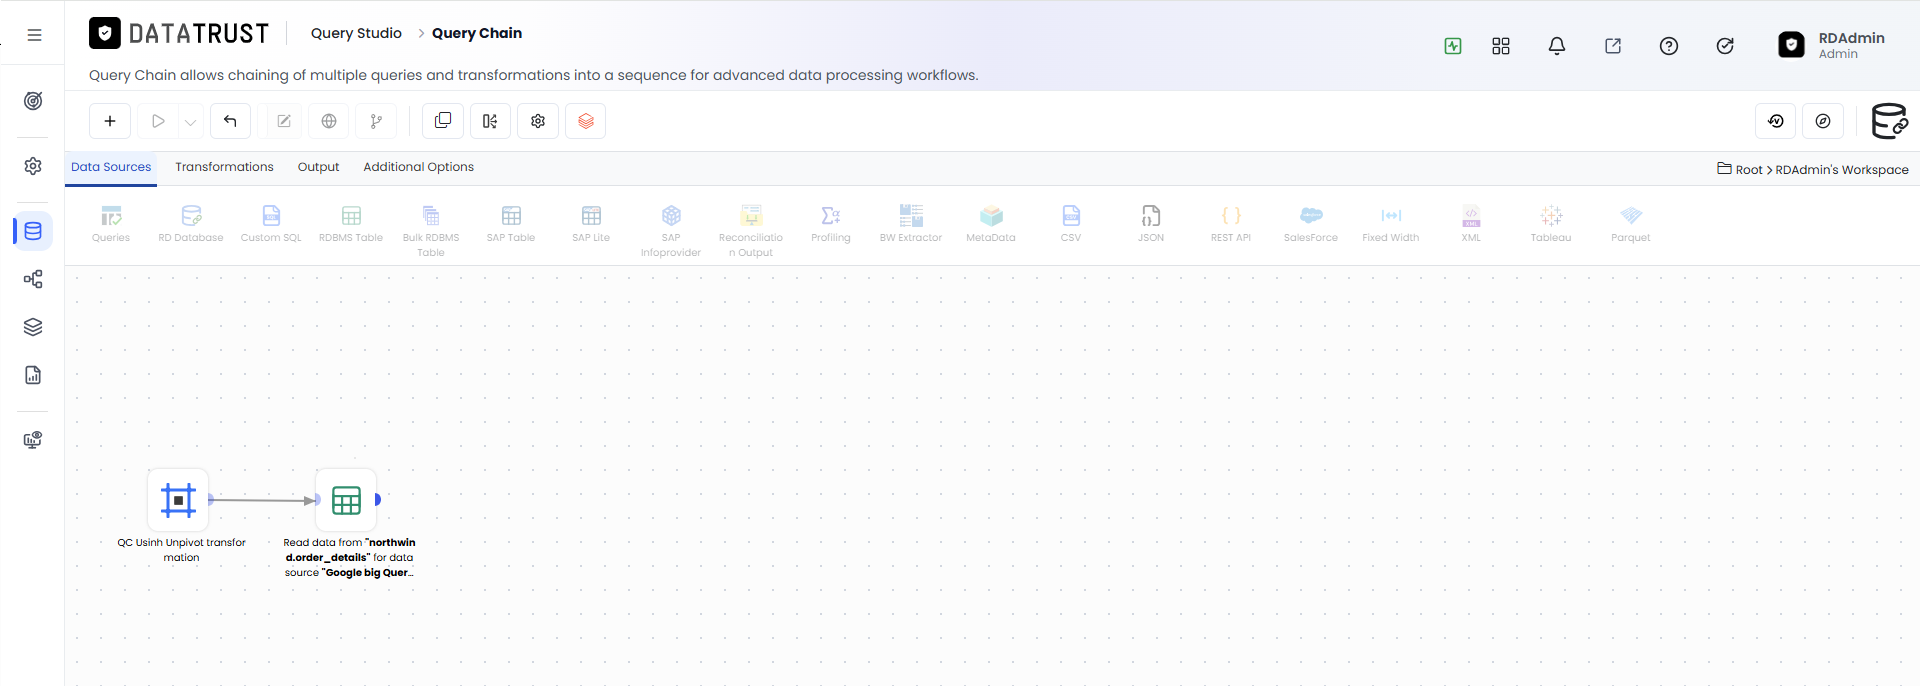
Task: Open the apps grid icon
Action: [1501, 46]
